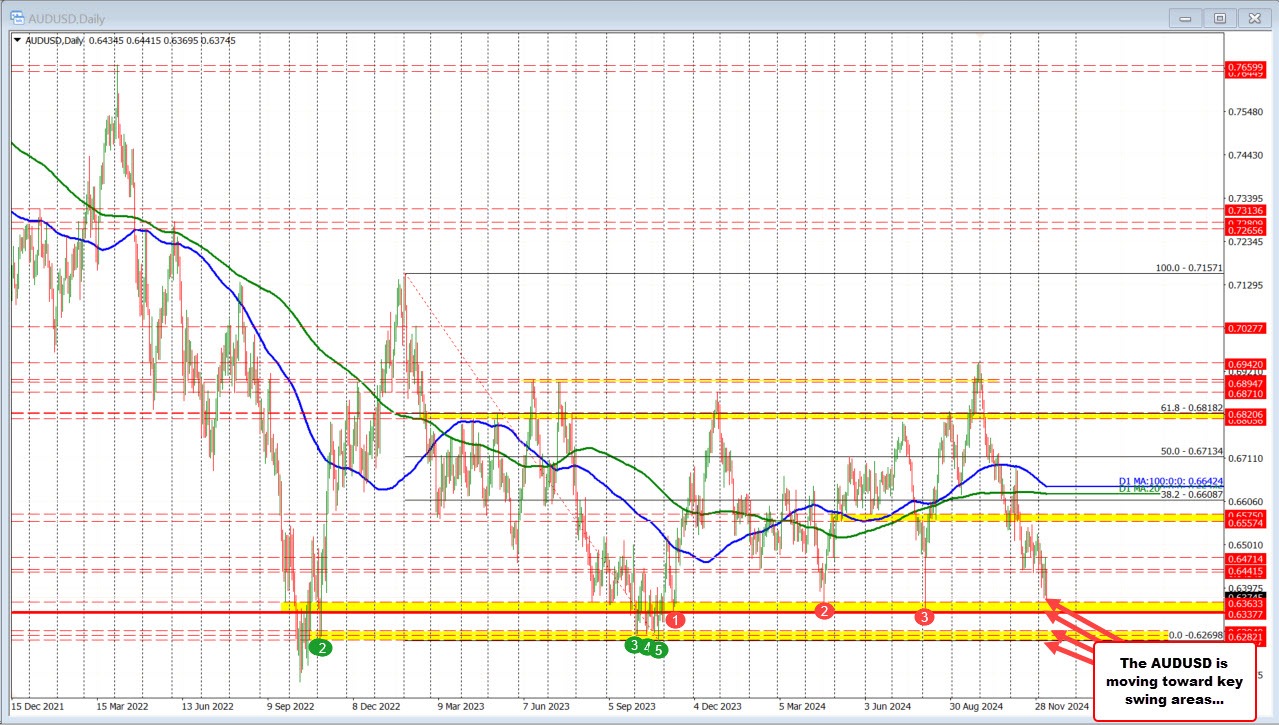The height and width of the screenshot is (725, 1279).
Task: Click the 0.65750 price level tag
Action: click(x=1244, y=513)
